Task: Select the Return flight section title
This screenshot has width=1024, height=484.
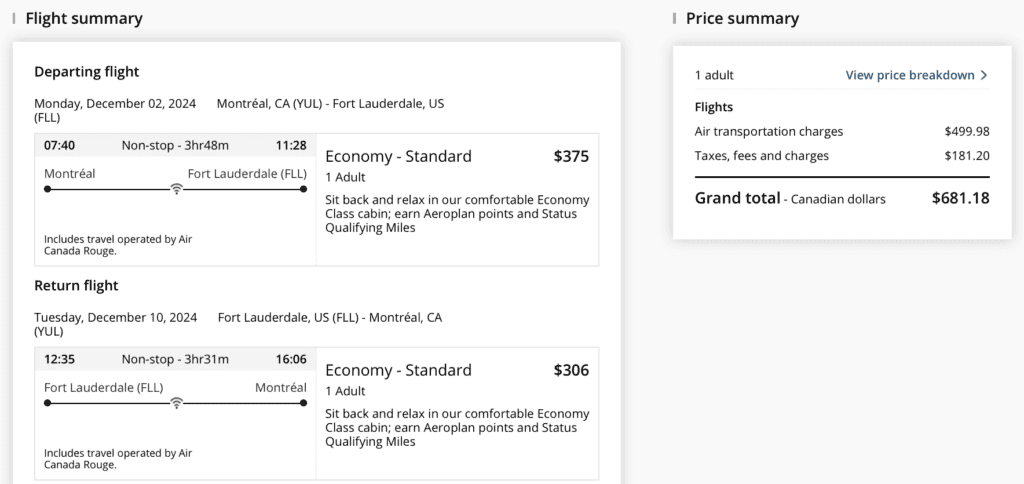Action: click(76, 286)
